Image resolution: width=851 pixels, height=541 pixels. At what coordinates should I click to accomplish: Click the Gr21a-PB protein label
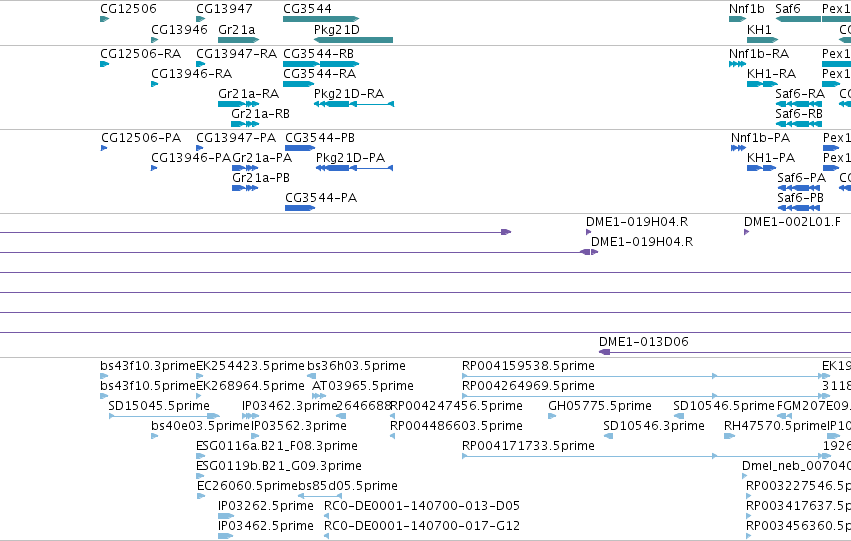[261, 178]
